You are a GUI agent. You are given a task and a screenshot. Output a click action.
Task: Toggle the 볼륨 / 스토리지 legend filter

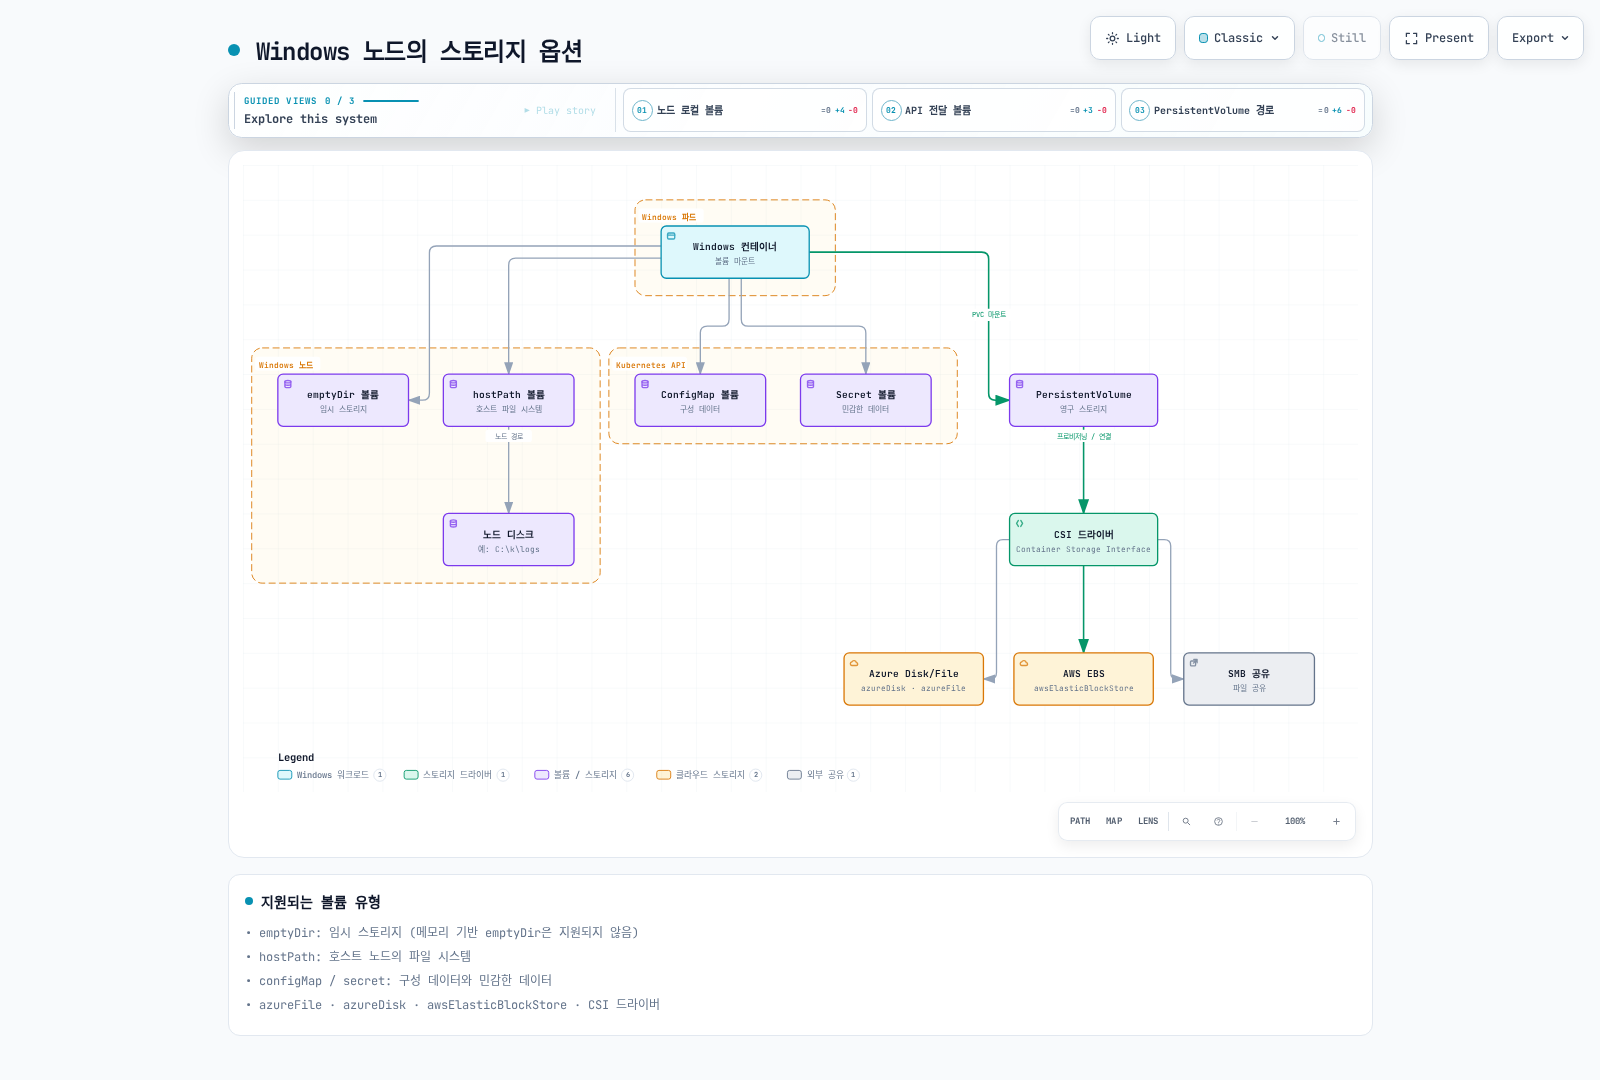pyautogui.click(x=584, y=775)
